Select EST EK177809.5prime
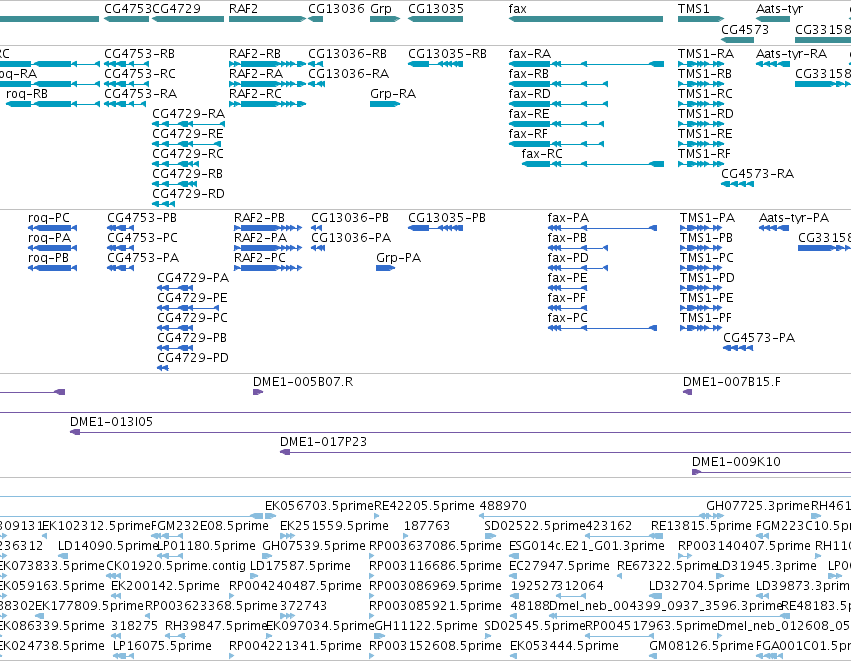This screenshot has width=851, height=661. [x=90, y=606]
